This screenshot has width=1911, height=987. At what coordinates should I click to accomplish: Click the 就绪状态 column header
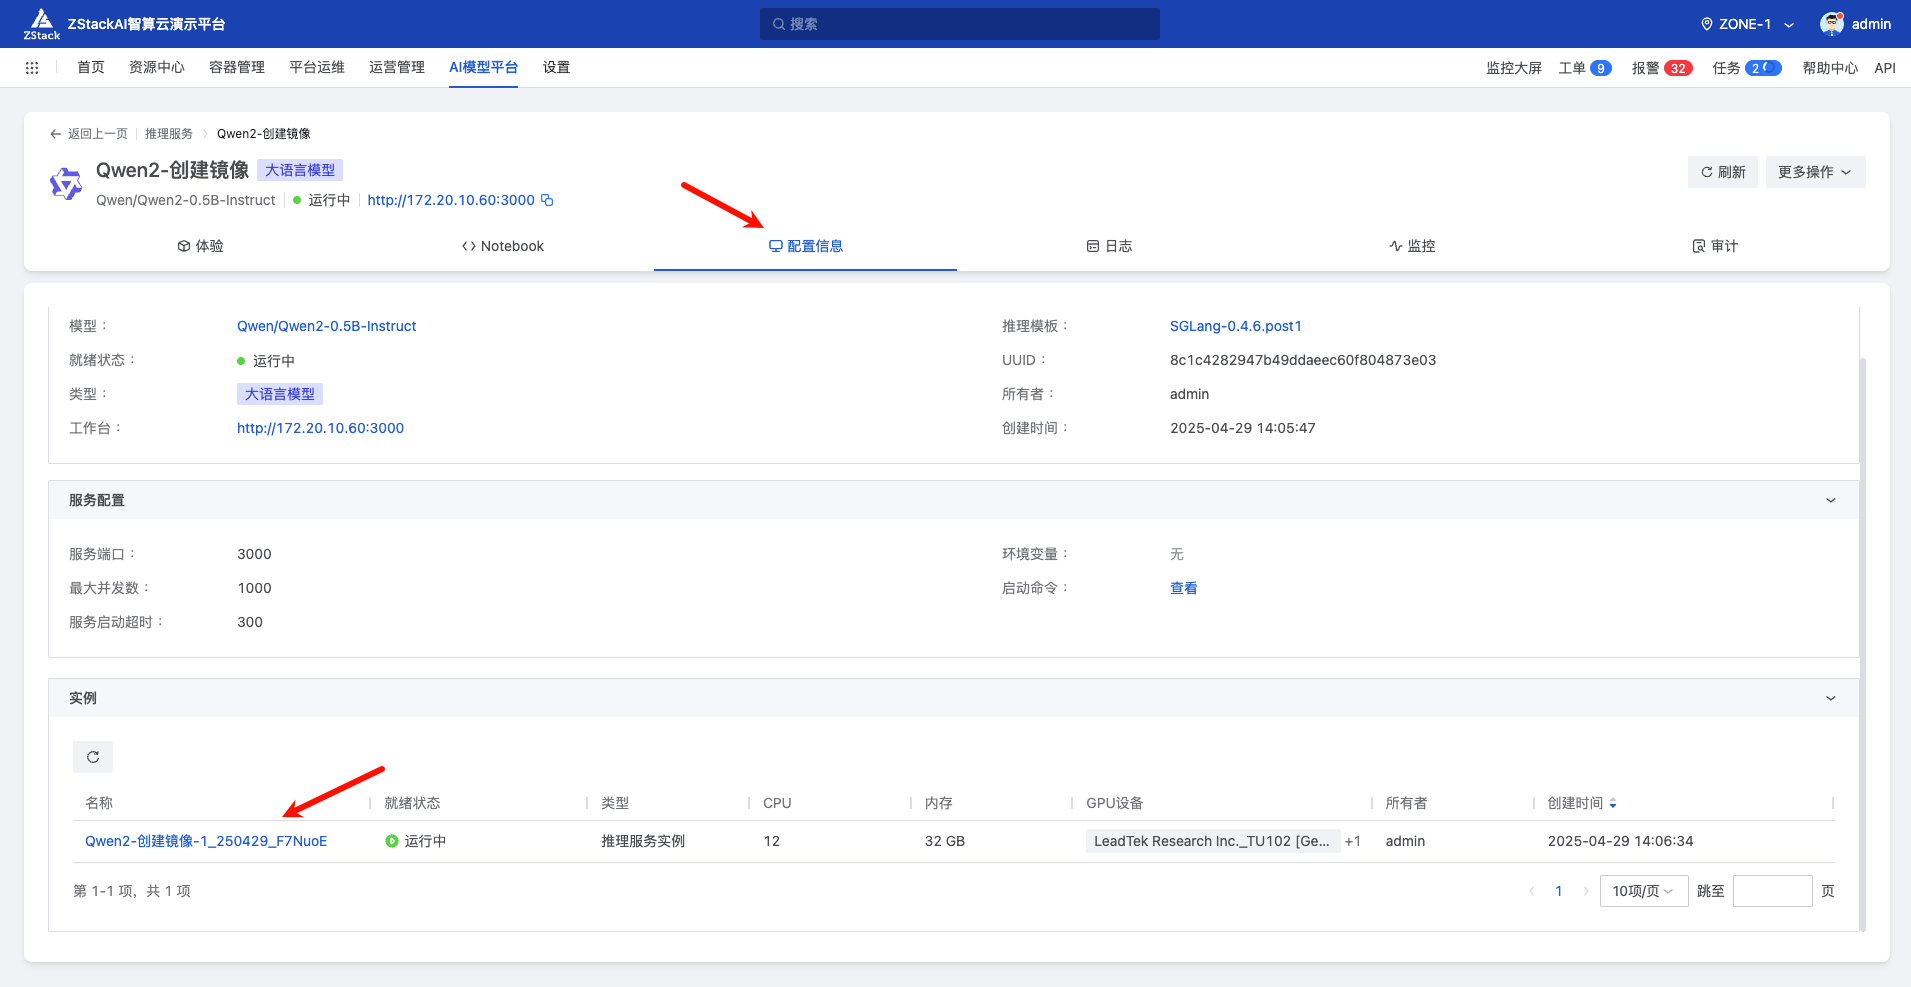(412, 803)
